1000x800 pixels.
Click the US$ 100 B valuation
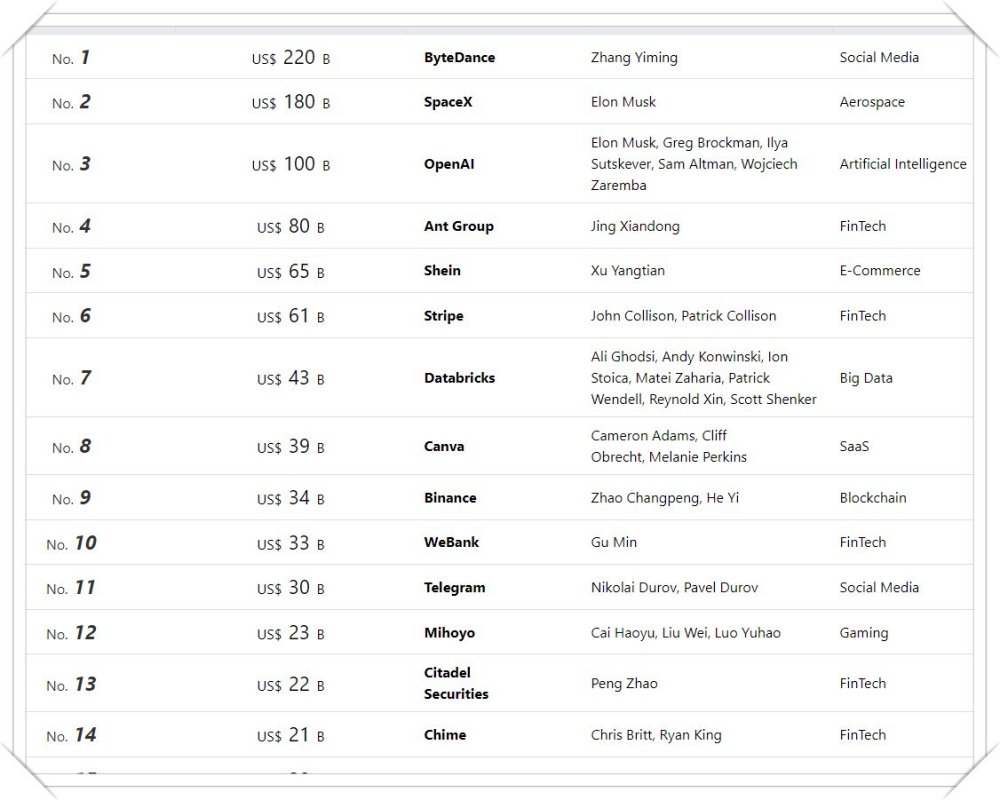coord(291,164)
